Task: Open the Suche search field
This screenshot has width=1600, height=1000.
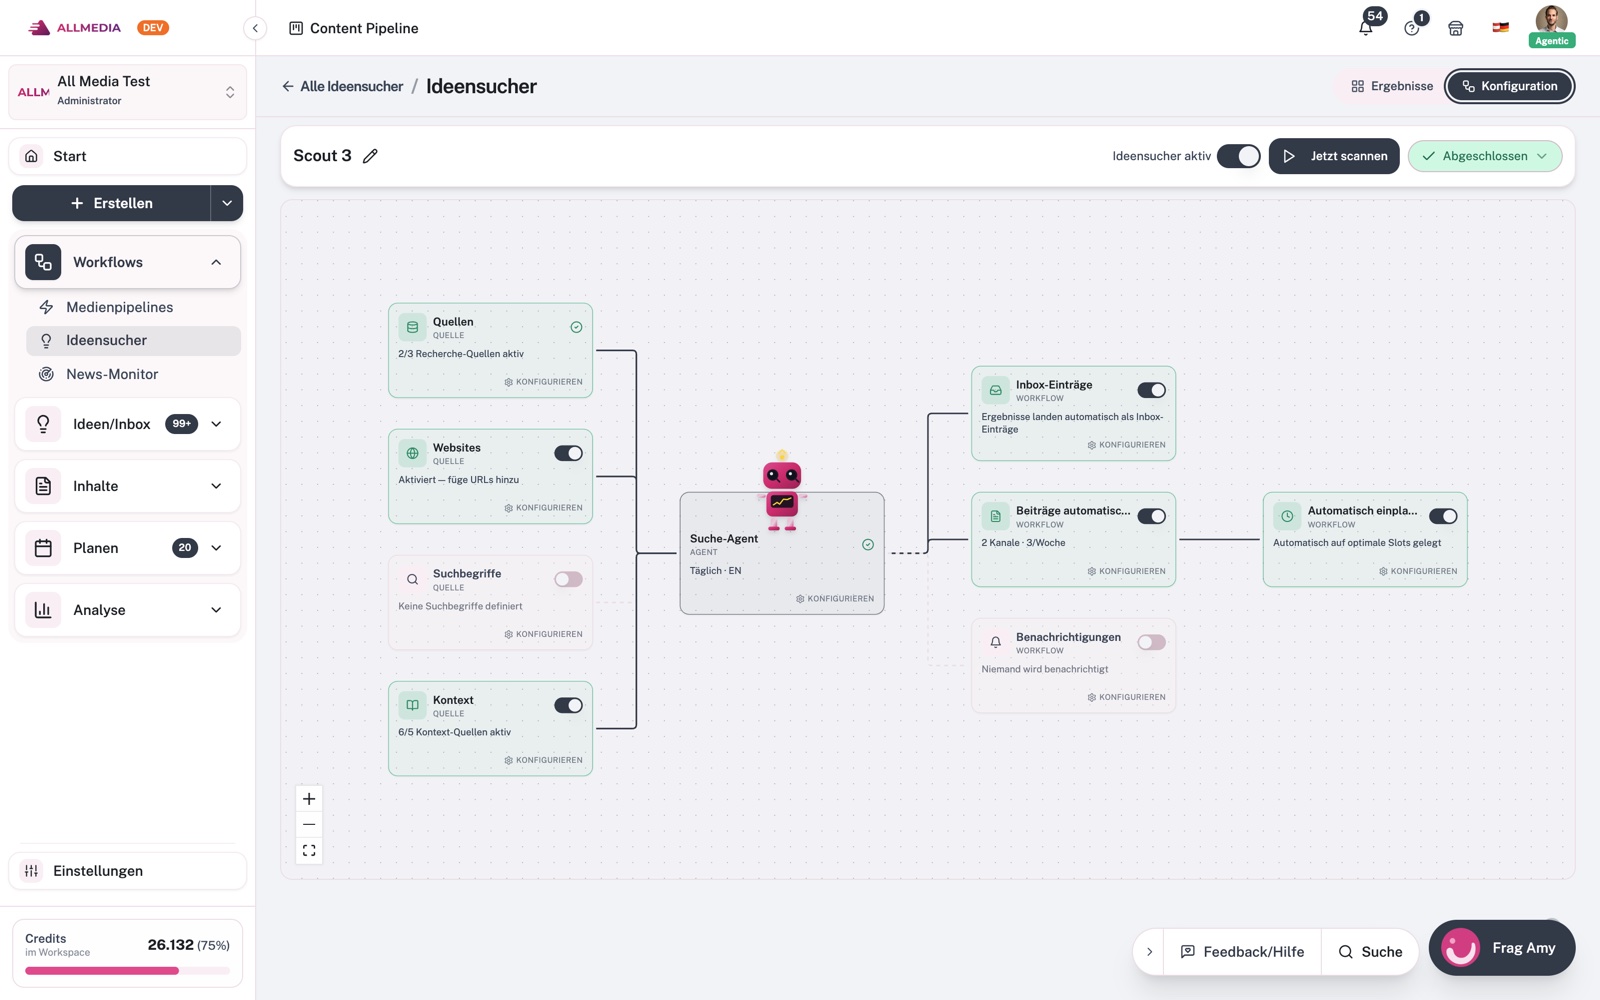Action: 1370,952
